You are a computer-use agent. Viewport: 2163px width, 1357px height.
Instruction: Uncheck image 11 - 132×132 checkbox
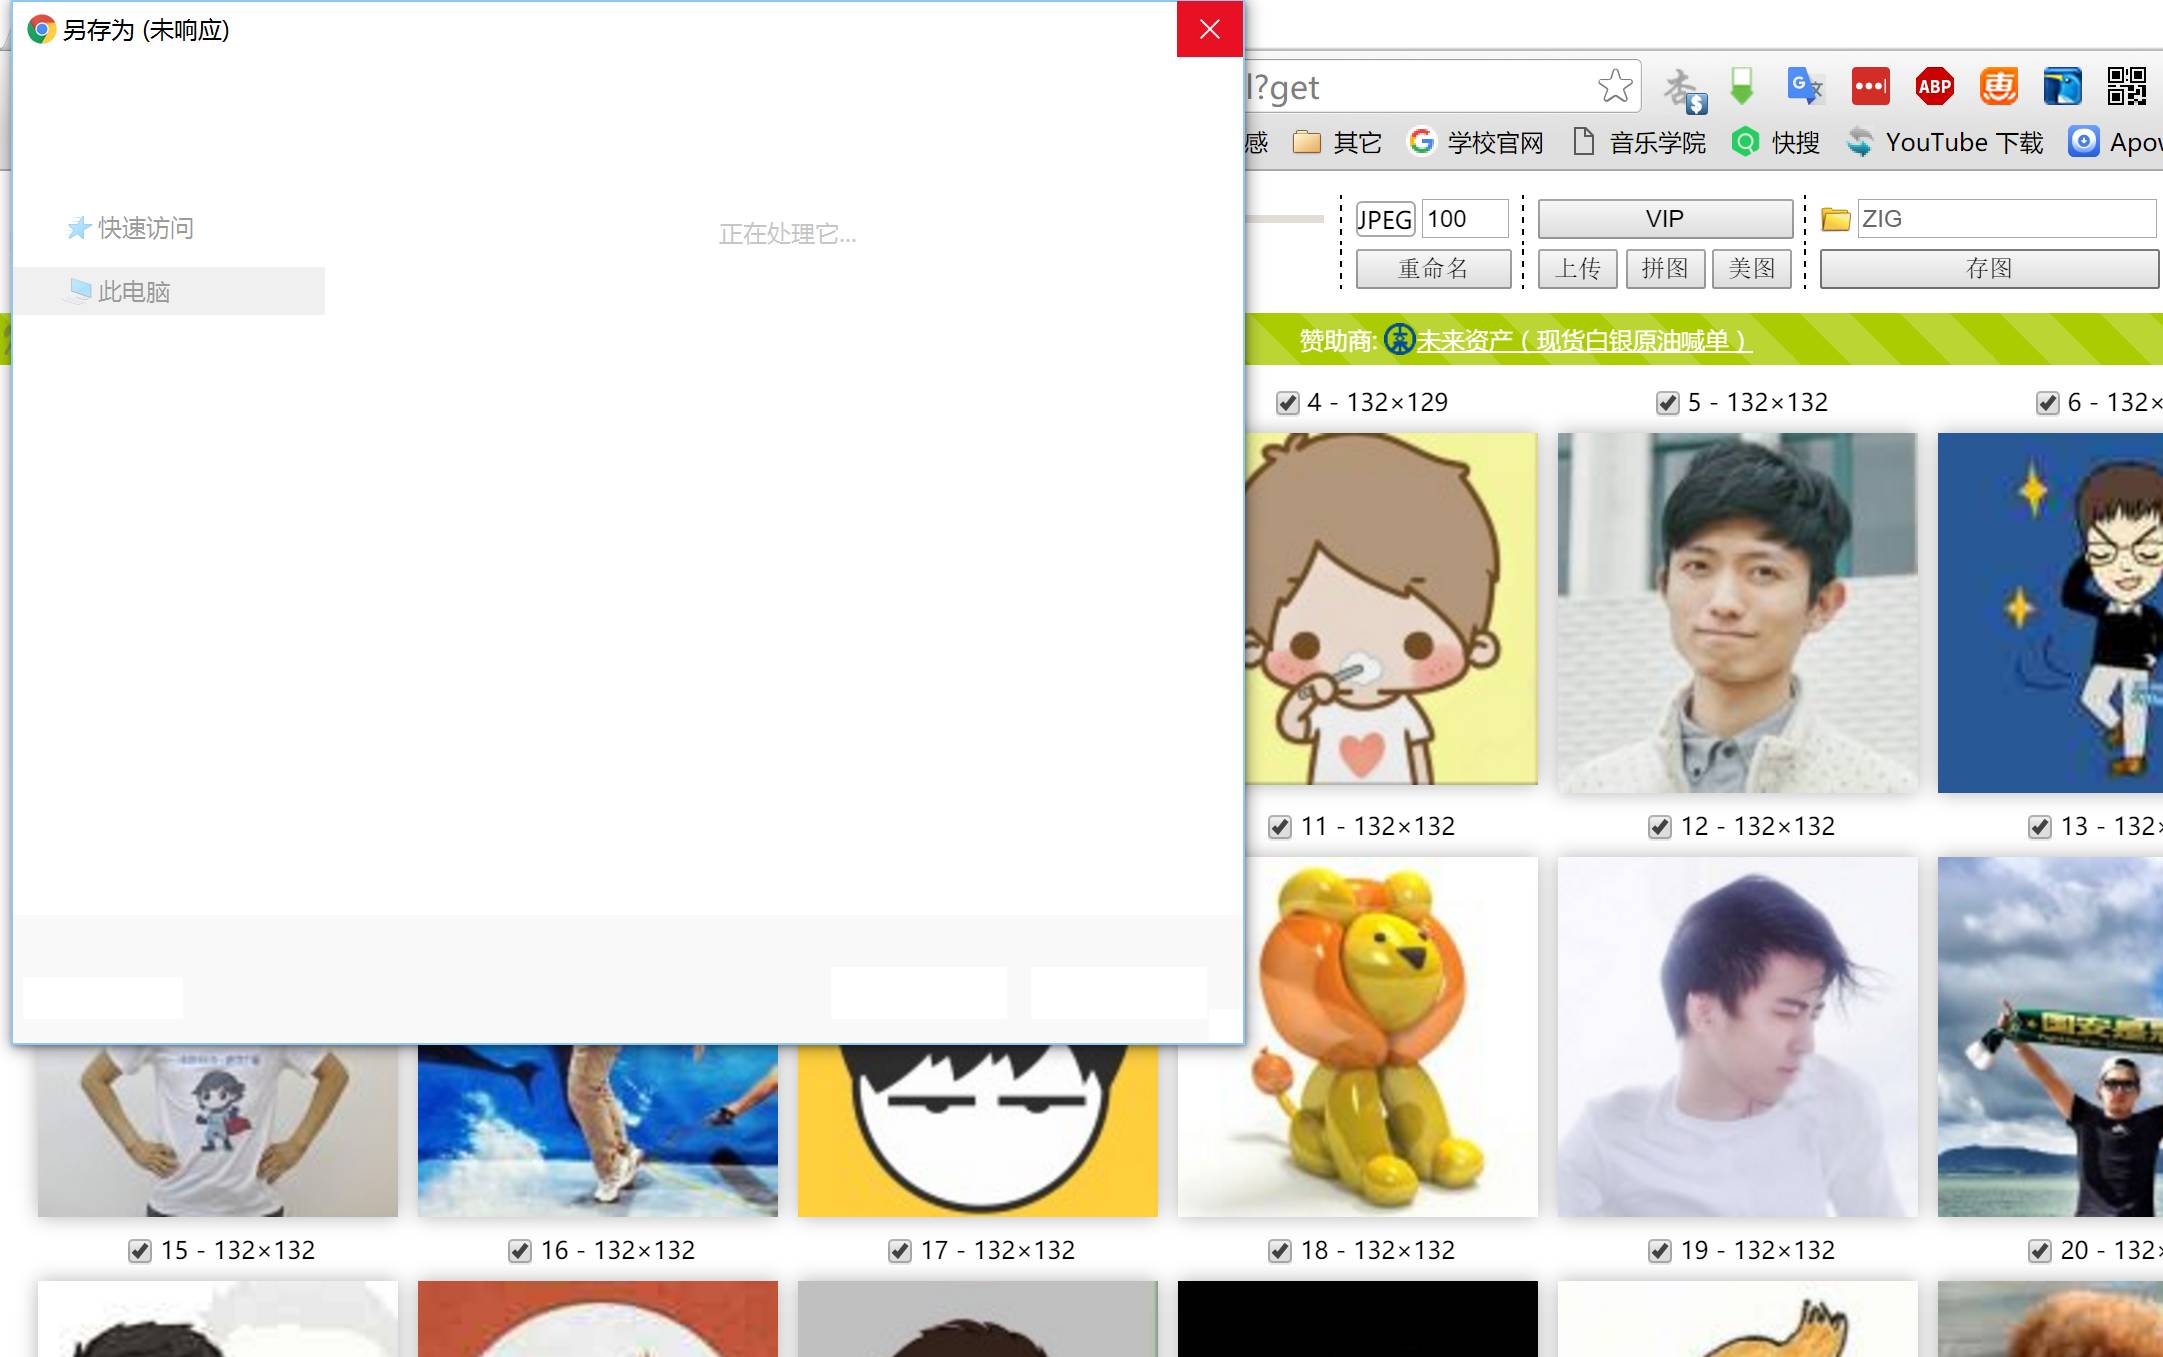coord(1279,827)
